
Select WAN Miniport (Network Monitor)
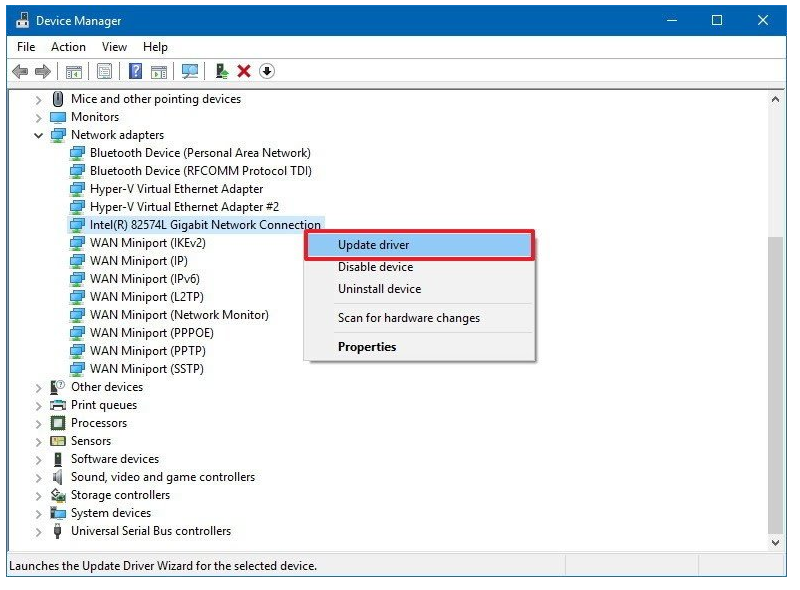[179, 315]
